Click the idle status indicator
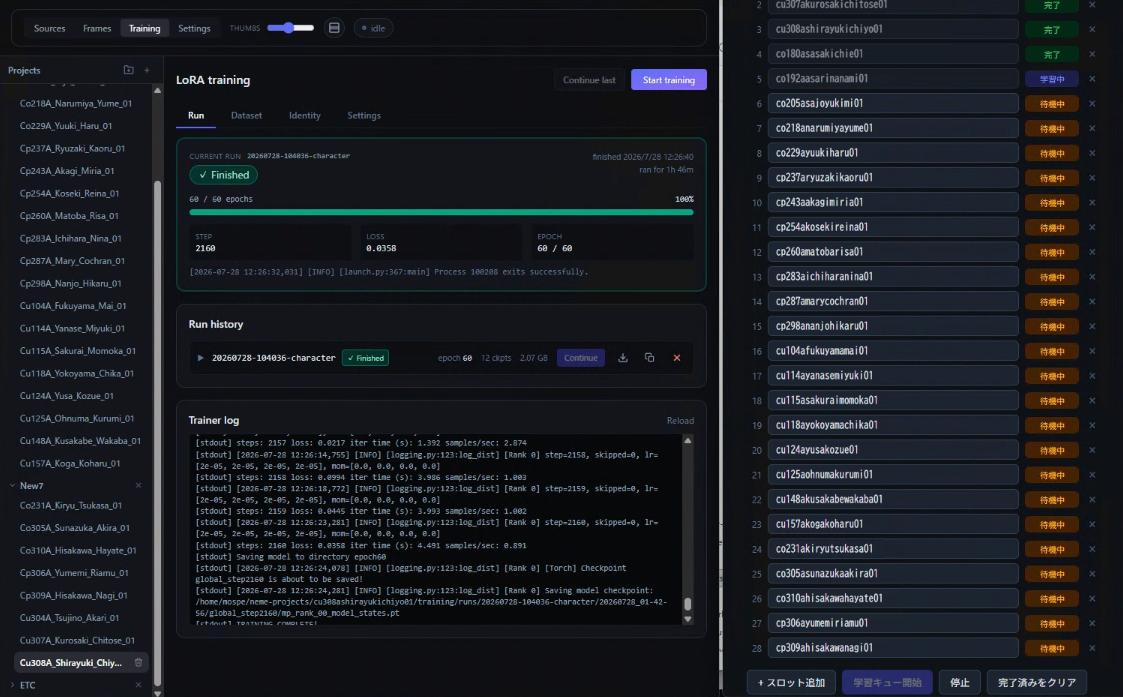This screenshot has width=1123, height=697. (x=373, y=28)
